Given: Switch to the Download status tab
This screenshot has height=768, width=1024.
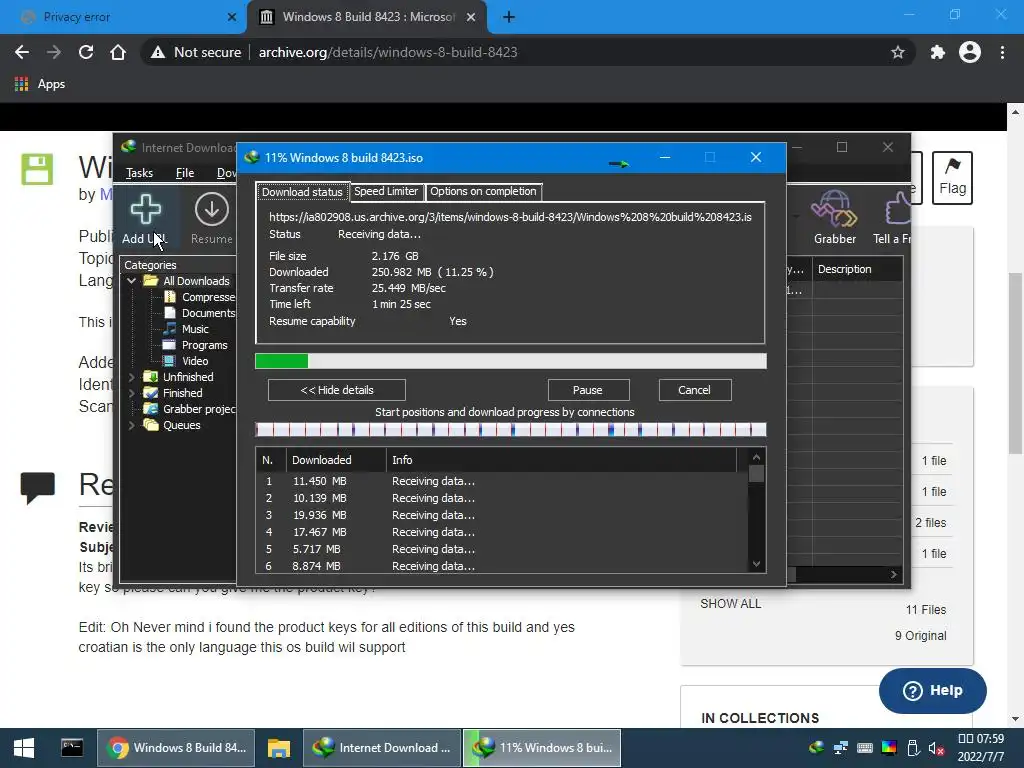Looking at the screenshot, I should click(x=302, y=192).
